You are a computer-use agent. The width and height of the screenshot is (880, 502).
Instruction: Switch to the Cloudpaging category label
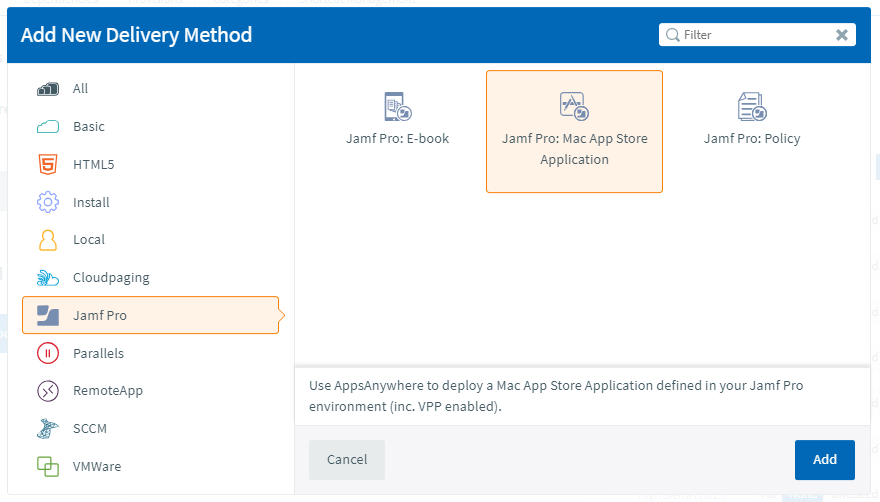tap(111, 278)
